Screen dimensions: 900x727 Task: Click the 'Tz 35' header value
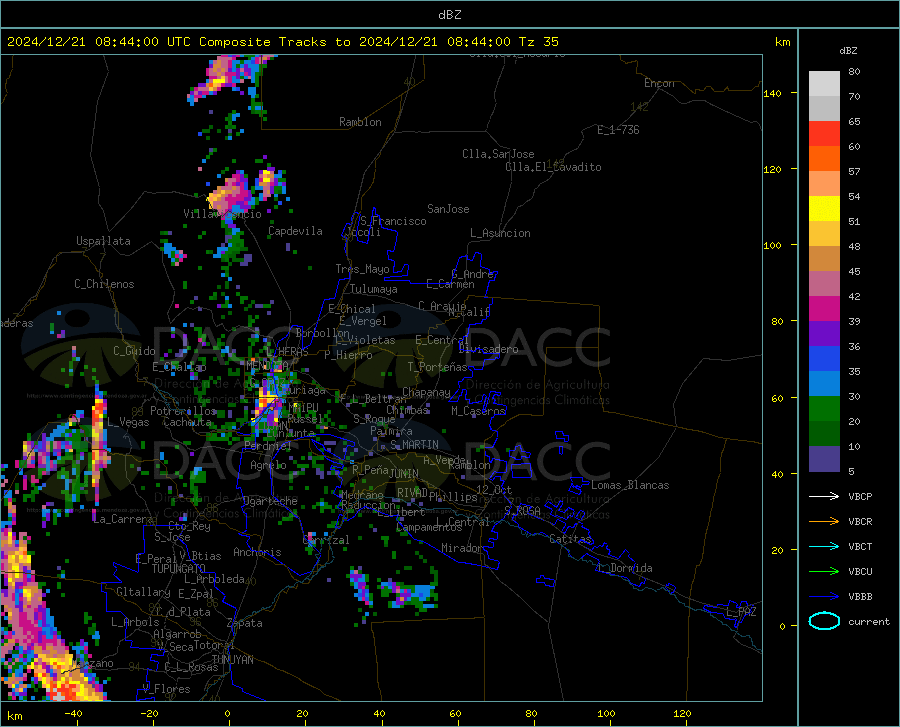point(538,42)
